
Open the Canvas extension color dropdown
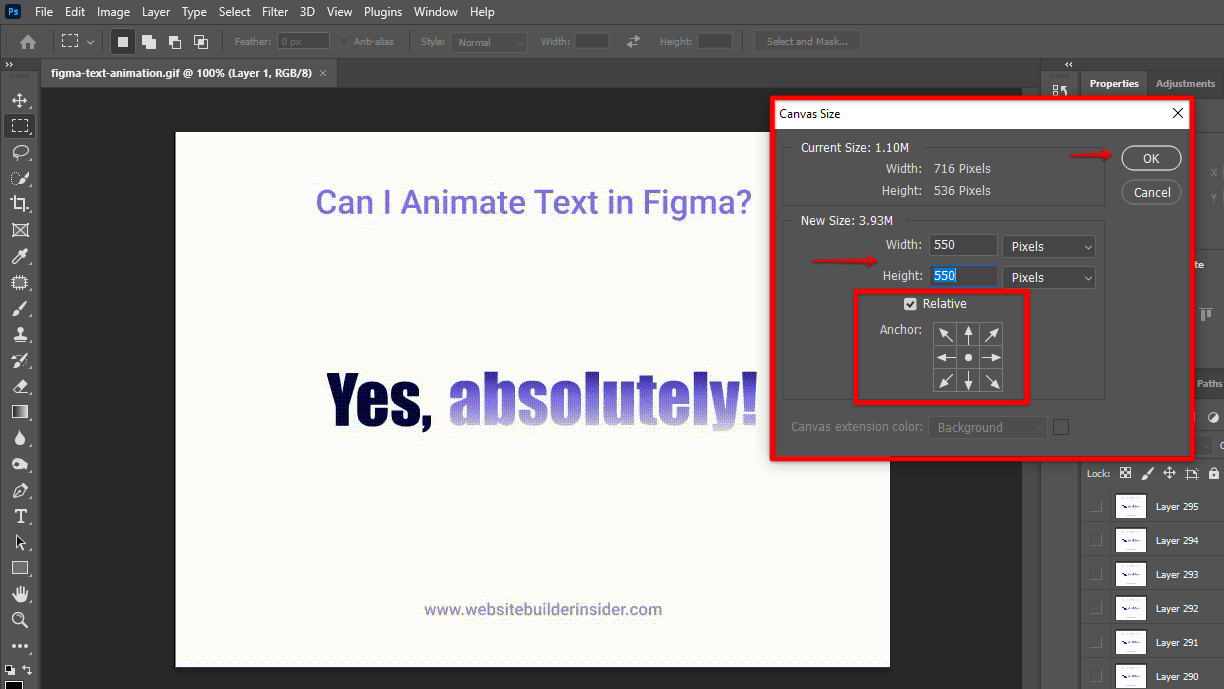coord(987,427)
